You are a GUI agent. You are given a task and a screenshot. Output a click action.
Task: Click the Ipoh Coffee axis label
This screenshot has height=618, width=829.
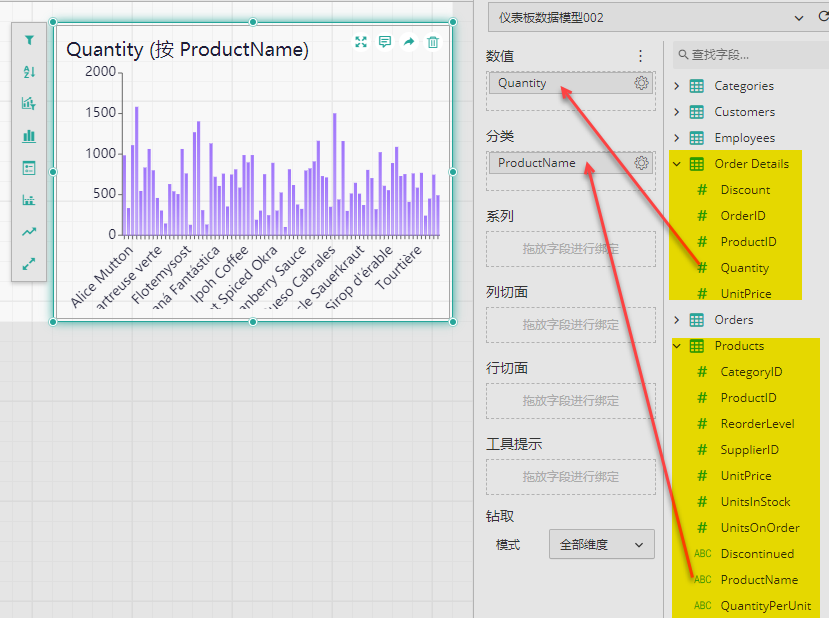coord(219,274)
